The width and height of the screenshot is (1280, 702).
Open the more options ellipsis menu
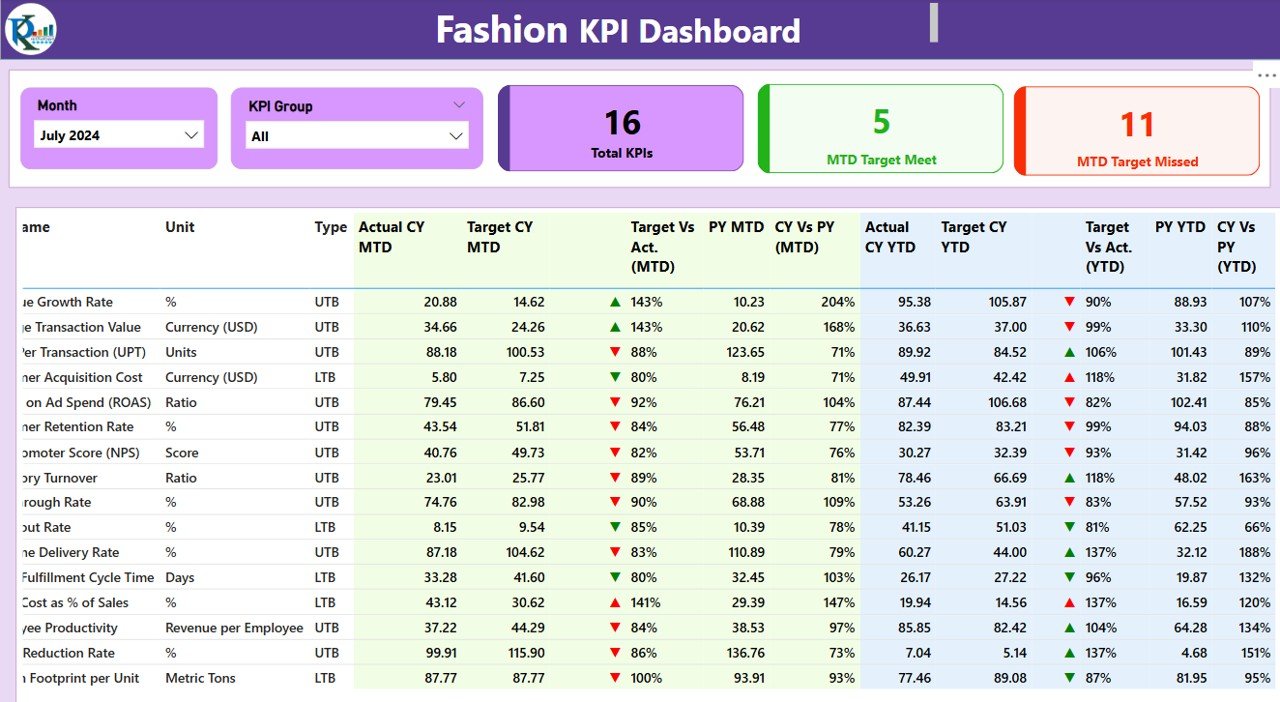point(1266,76)
